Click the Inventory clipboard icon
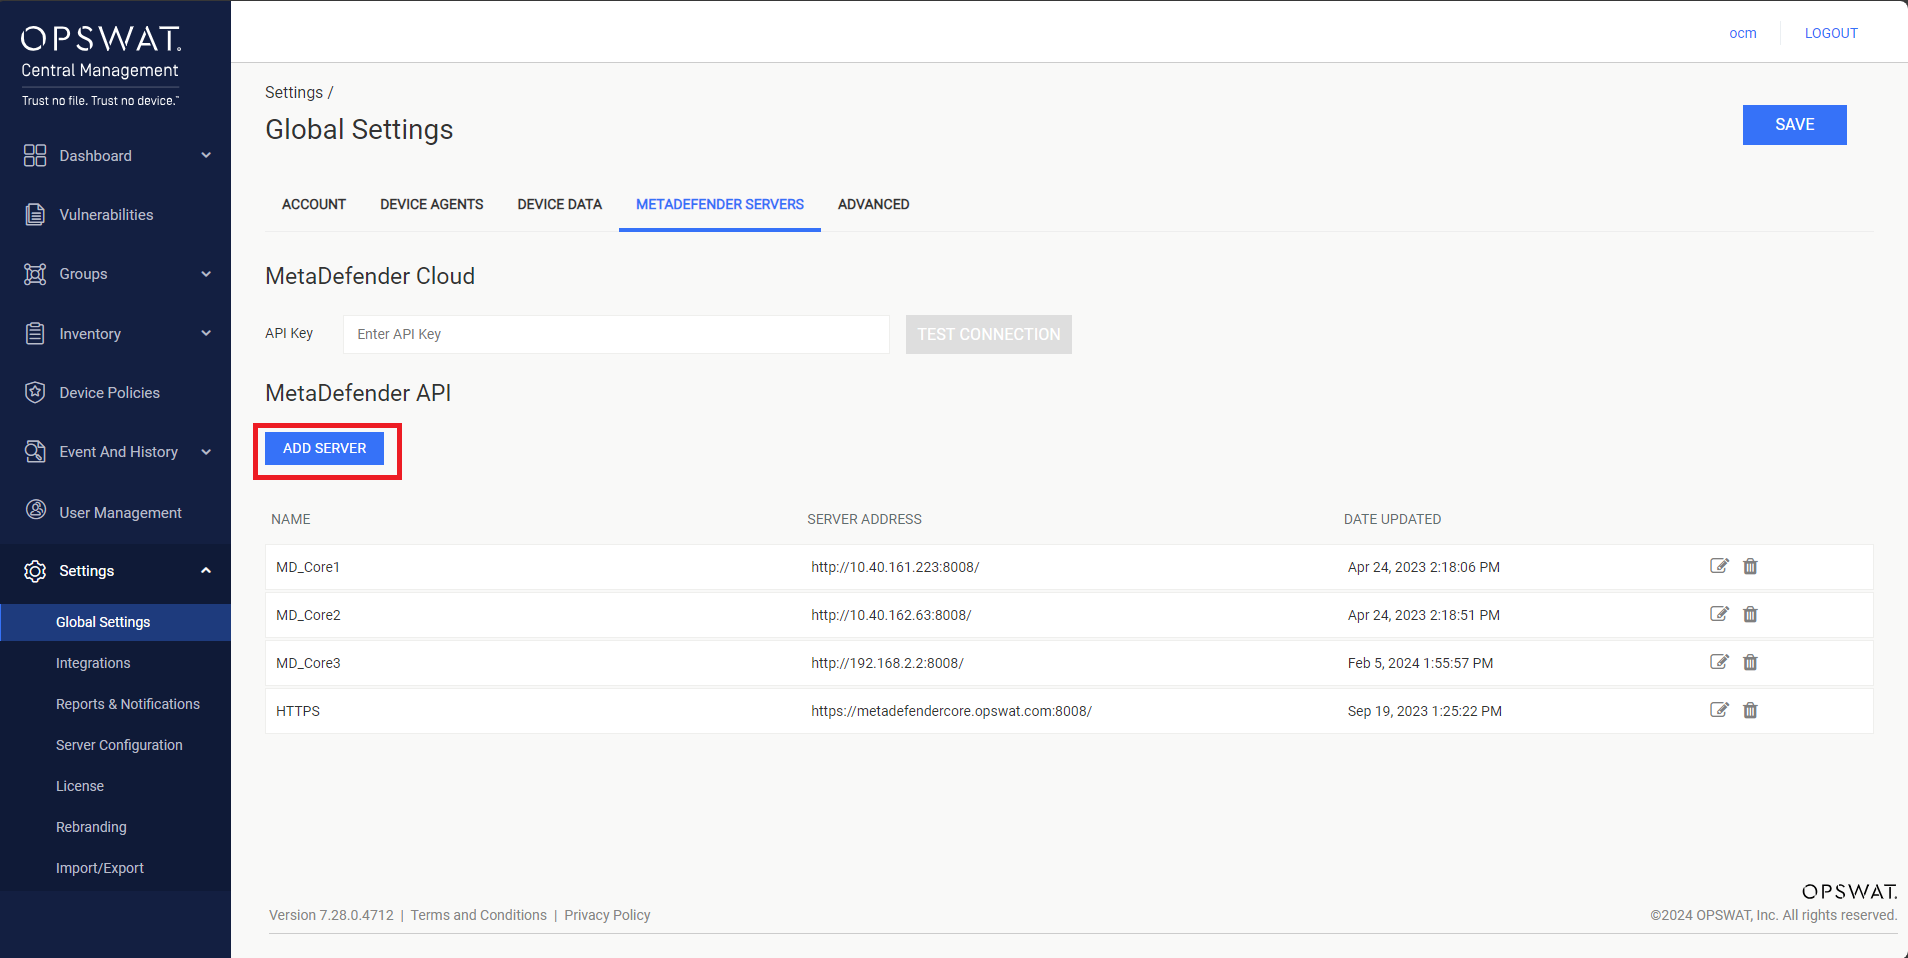 (35, 333)
